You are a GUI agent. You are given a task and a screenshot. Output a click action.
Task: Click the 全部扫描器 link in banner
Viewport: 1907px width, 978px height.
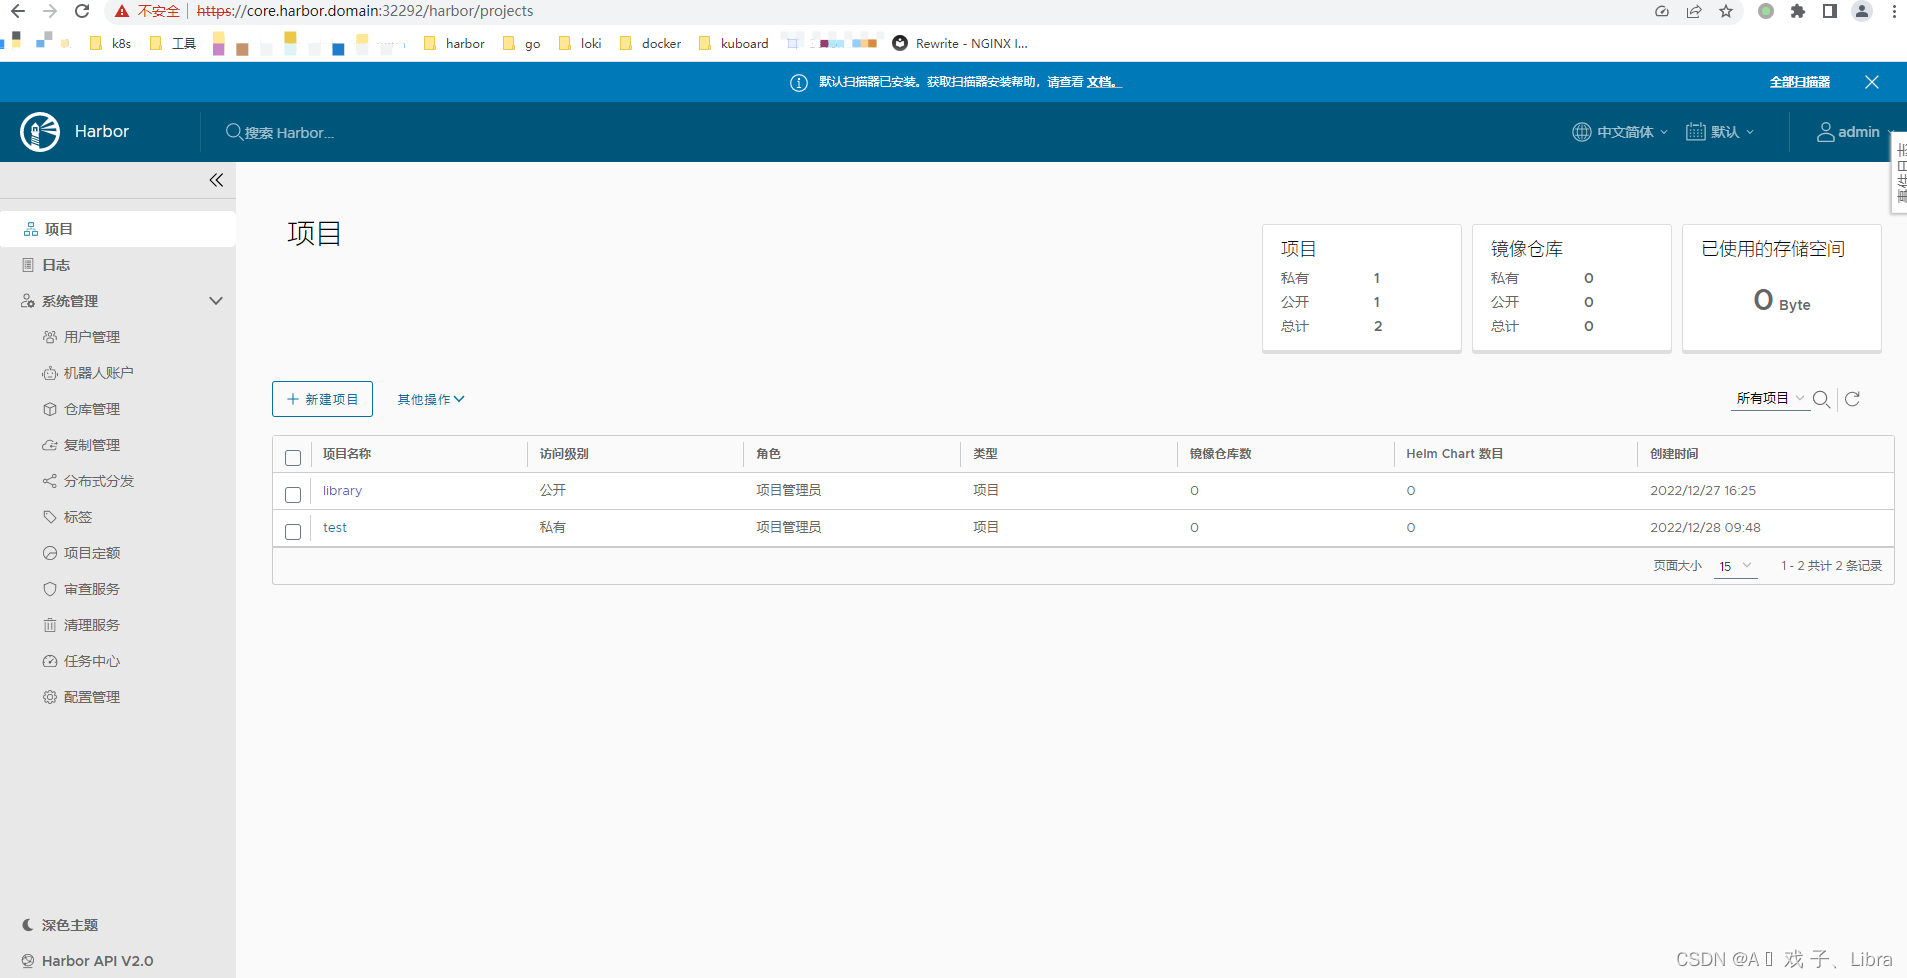1800,82
